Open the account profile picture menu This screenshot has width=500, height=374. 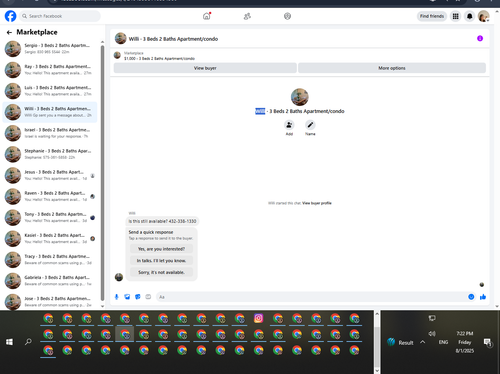pos(483,16)
